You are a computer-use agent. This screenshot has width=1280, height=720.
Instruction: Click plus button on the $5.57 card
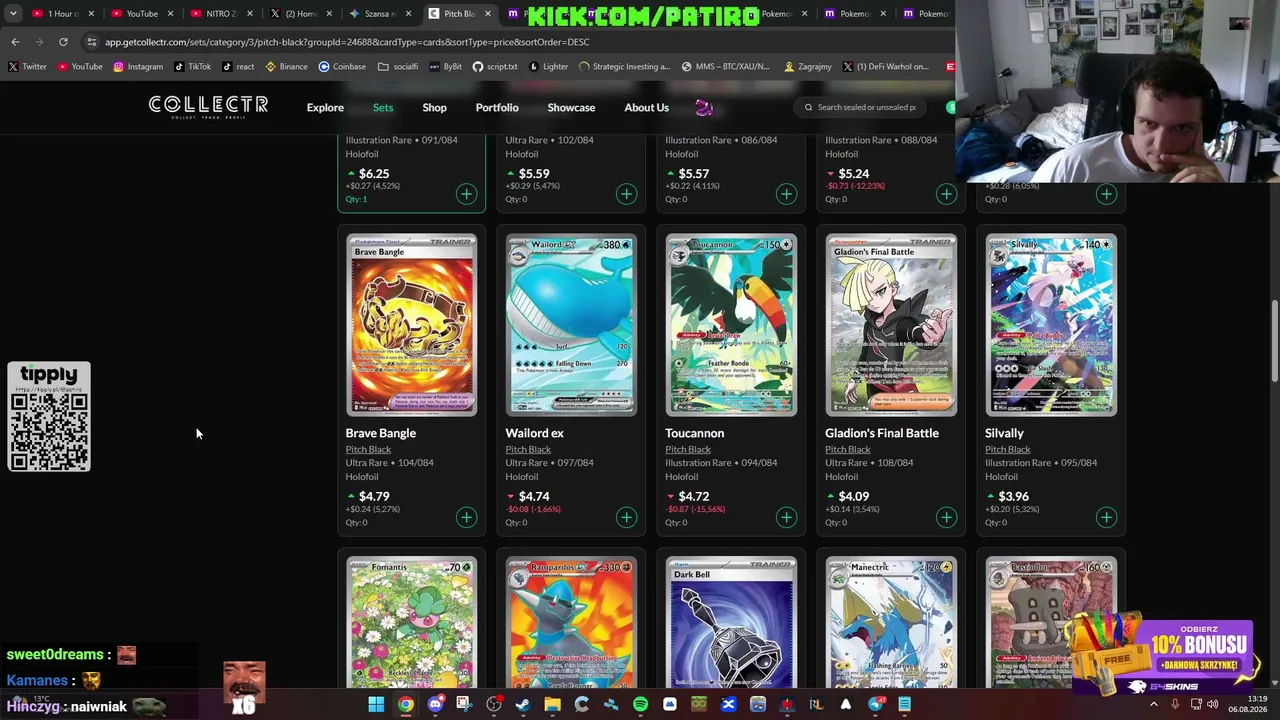pyautogui.click(x=786, y=194)
